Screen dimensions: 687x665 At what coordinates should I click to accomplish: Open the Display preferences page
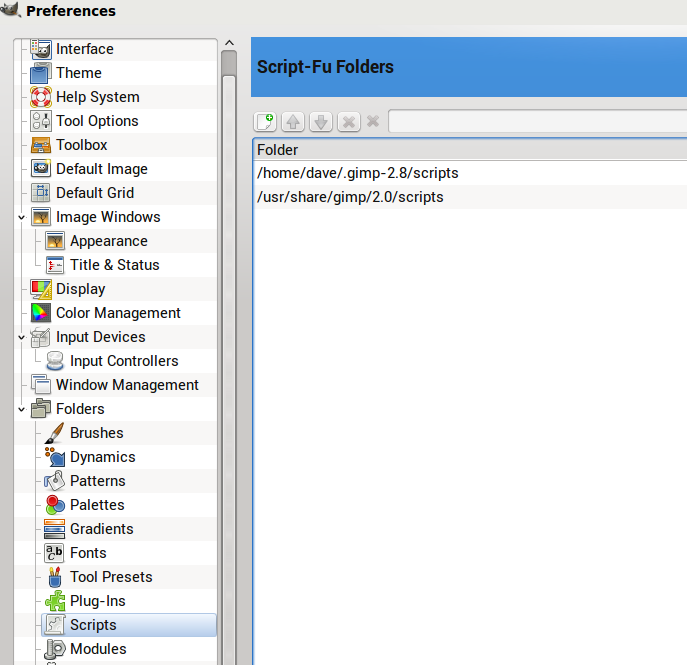click(x=81, y=289)
